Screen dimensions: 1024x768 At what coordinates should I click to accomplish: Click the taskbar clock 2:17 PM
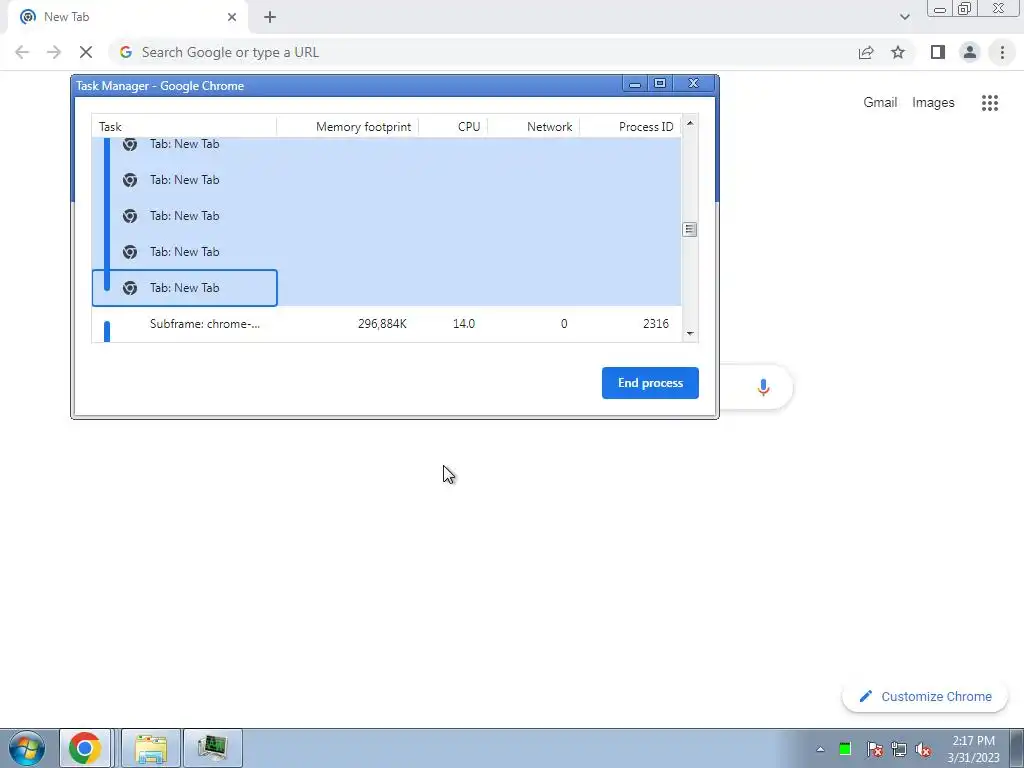pos(973,741)
